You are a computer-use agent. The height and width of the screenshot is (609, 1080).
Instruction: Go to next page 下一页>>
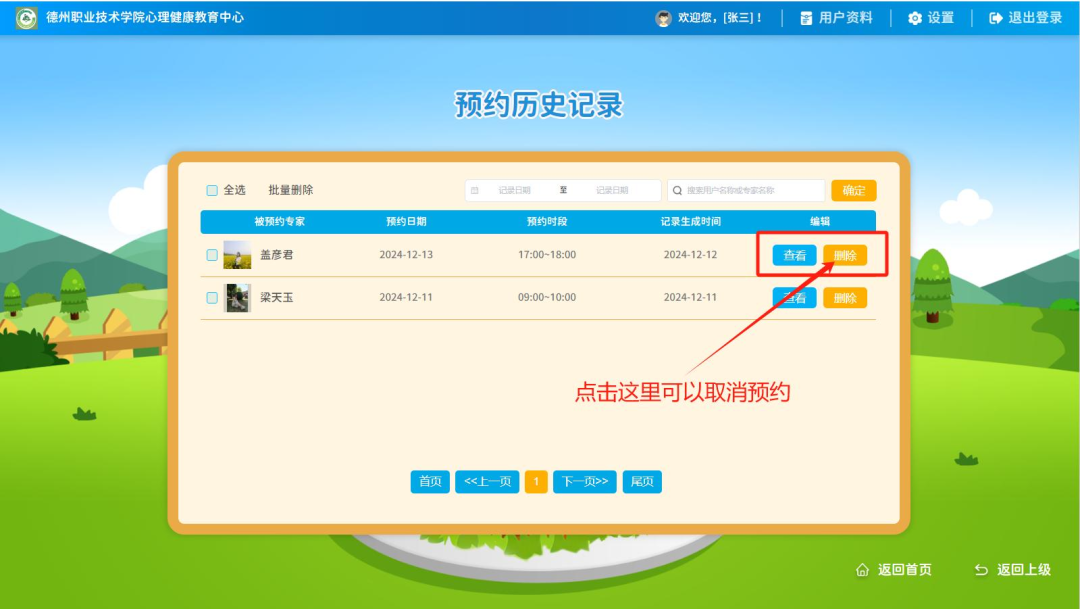[585, 482]
